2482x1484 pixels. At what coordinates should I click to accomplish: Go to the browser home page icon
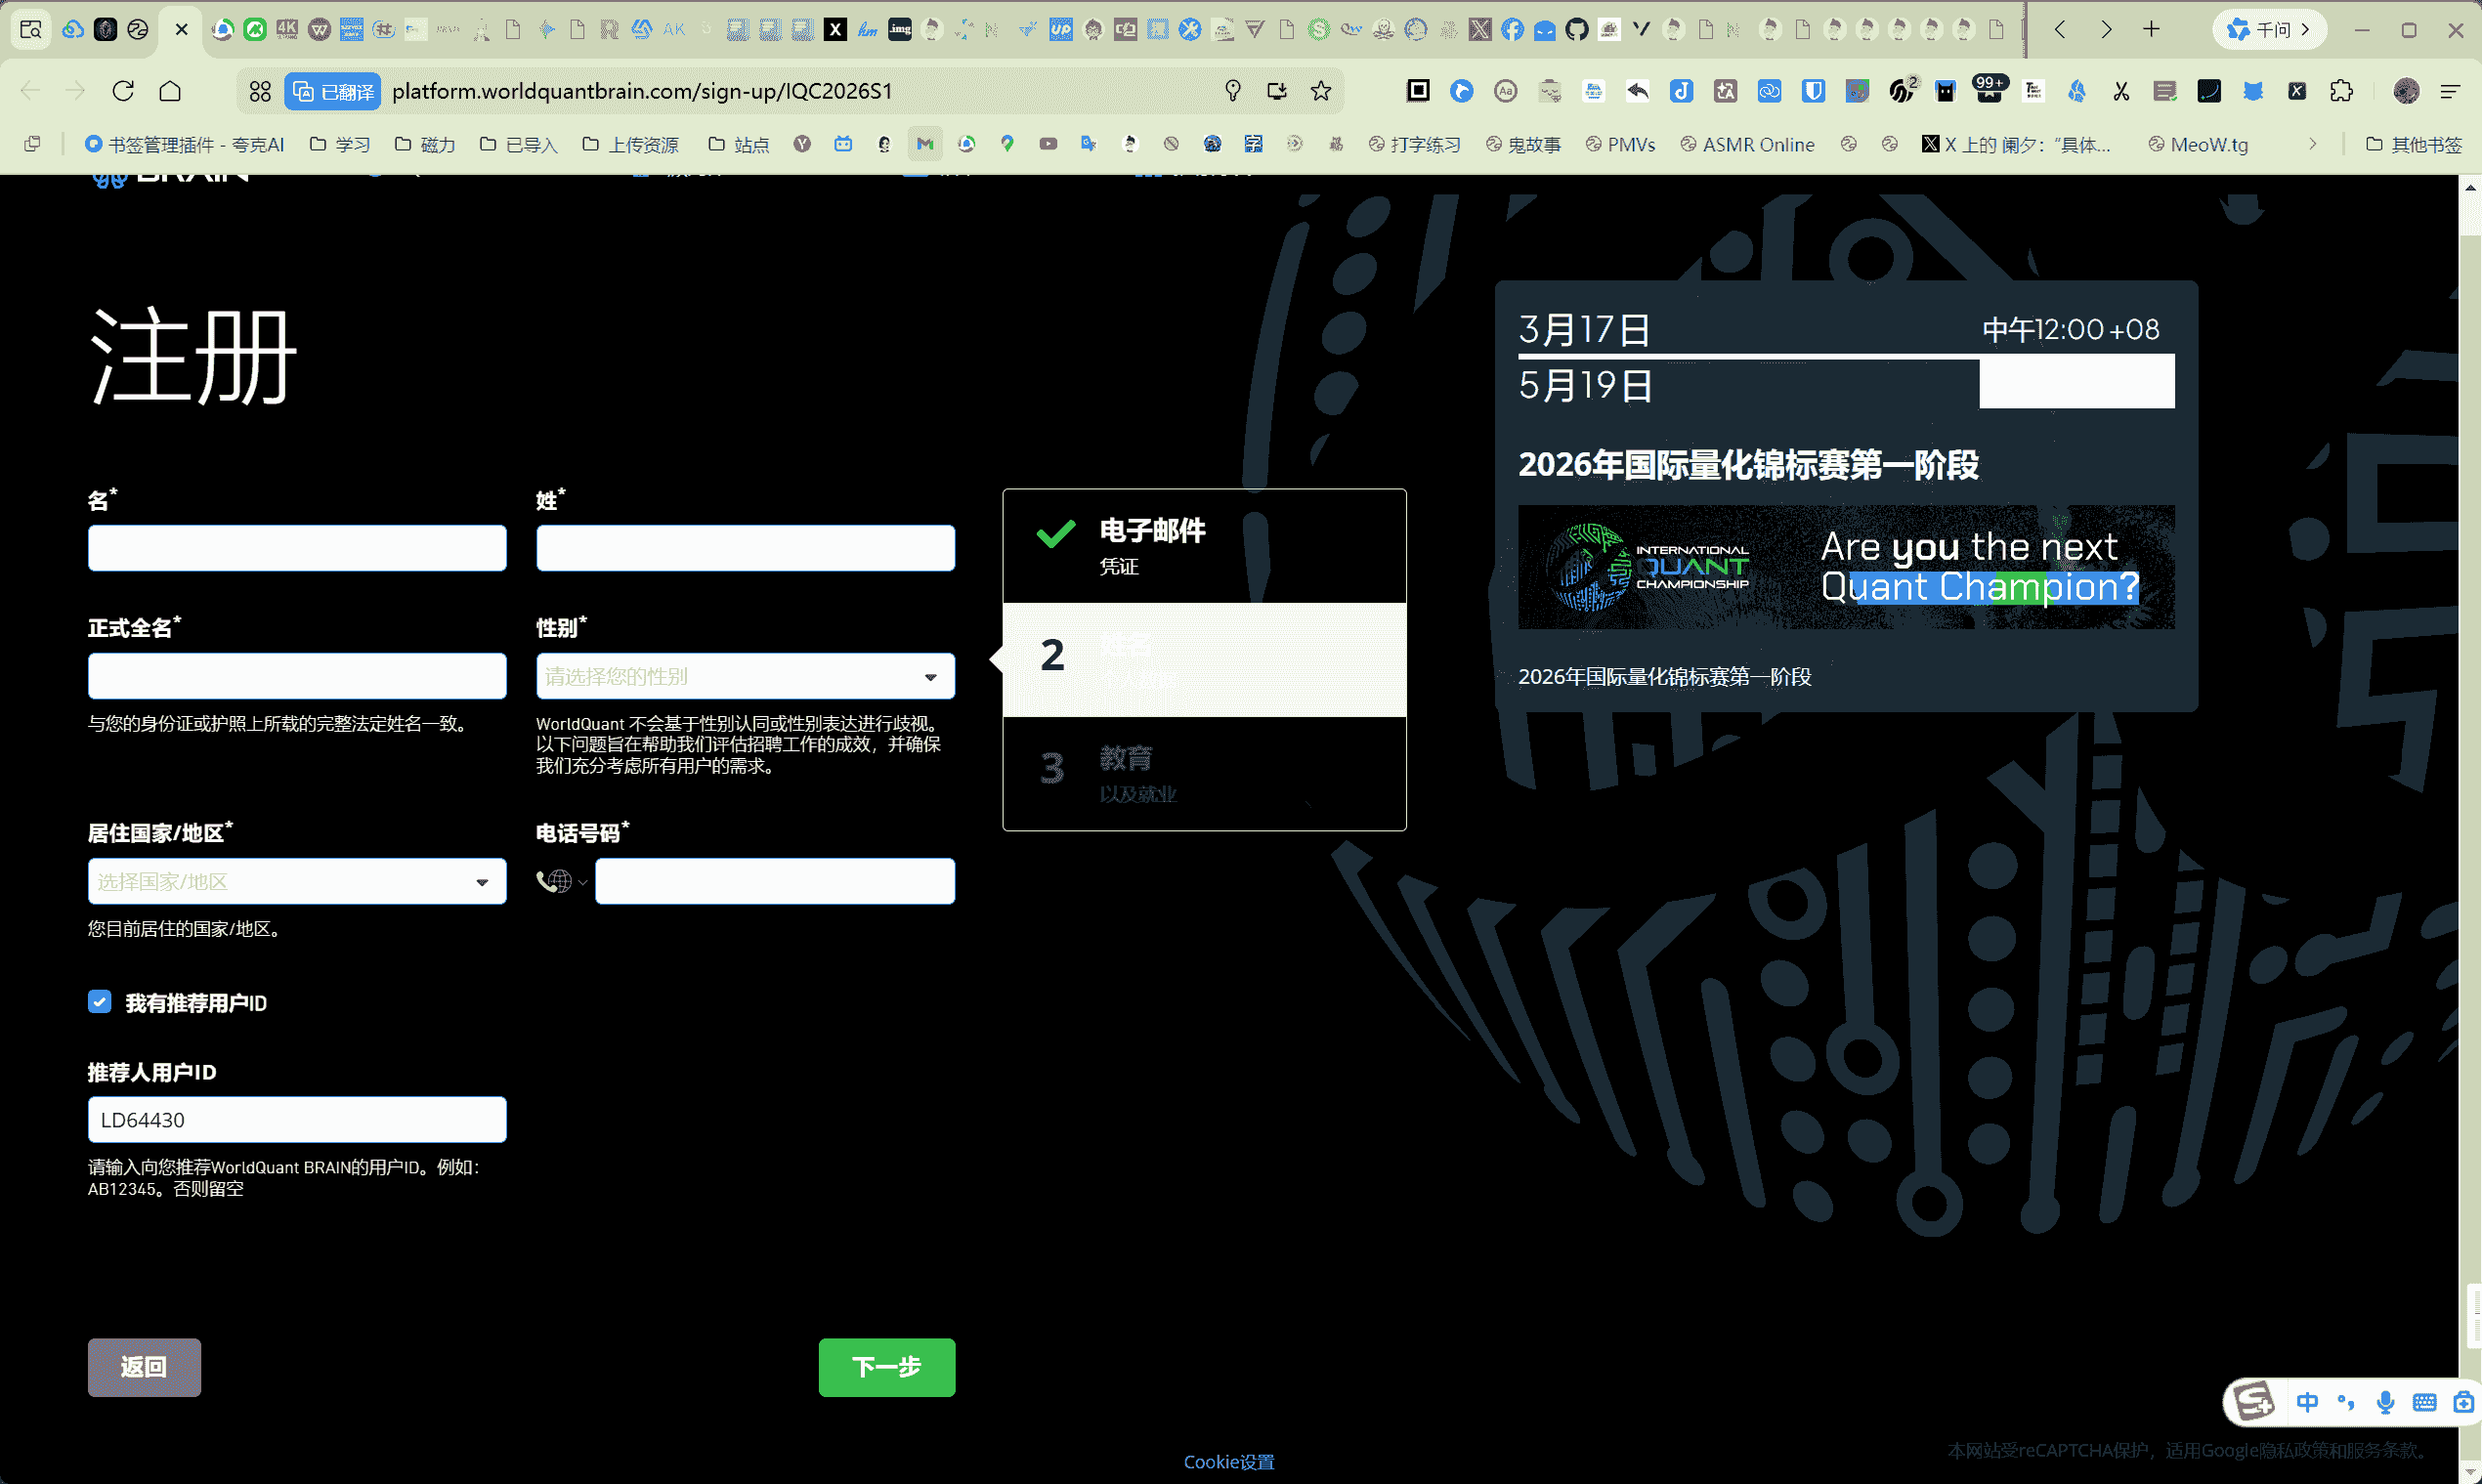click(171, 91)
